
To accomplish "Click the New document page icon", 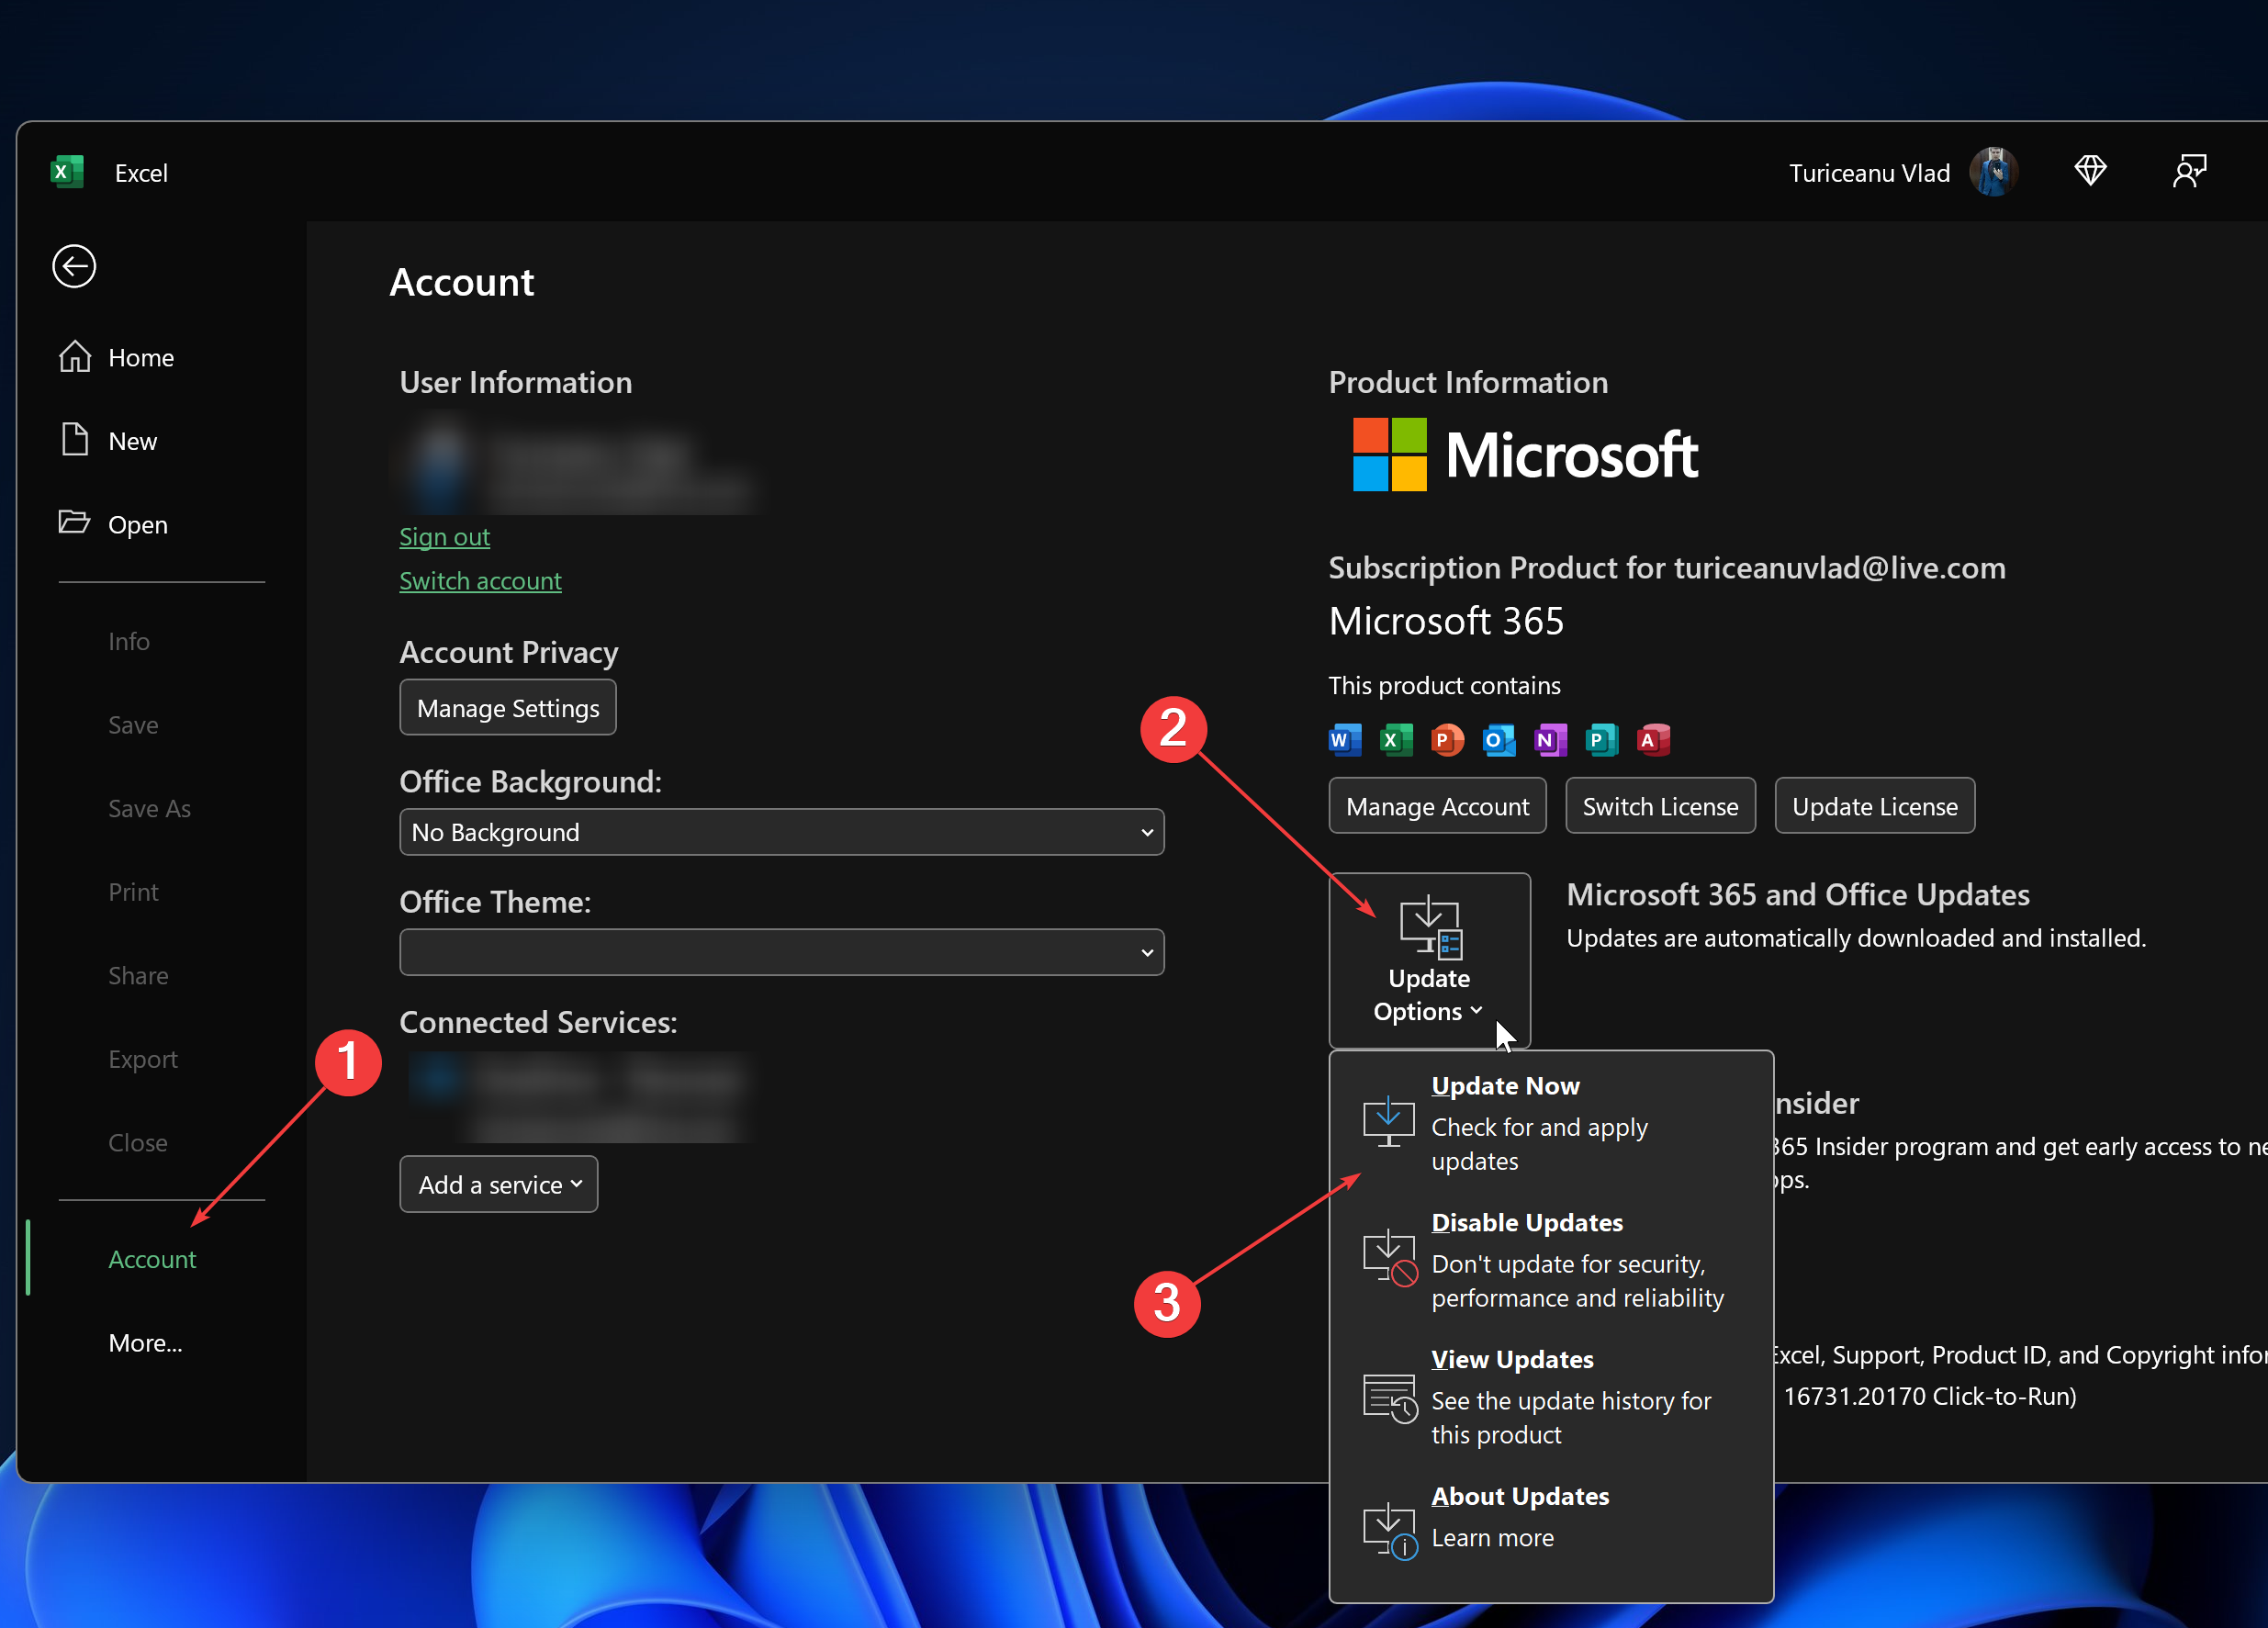I will click(x=75, y=440).
